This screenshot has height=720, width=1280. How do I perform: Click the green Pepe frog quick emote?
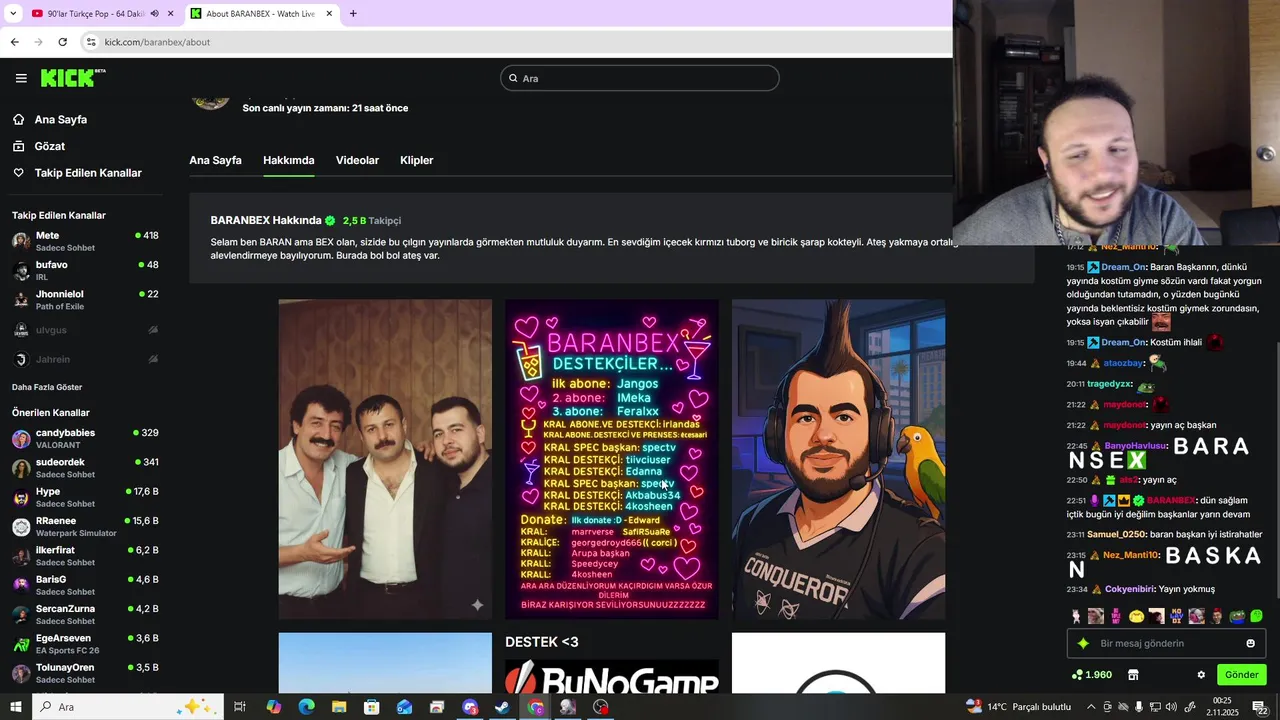(1237, 616)
